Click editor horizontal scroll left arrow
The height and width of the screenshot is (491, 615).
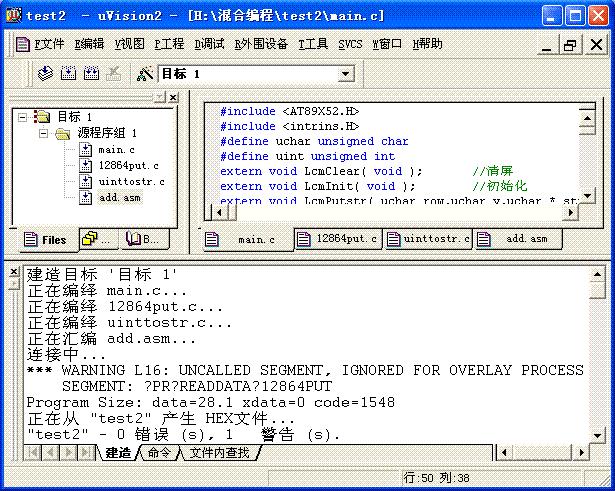pyautogui.click(x=219, y=213)
